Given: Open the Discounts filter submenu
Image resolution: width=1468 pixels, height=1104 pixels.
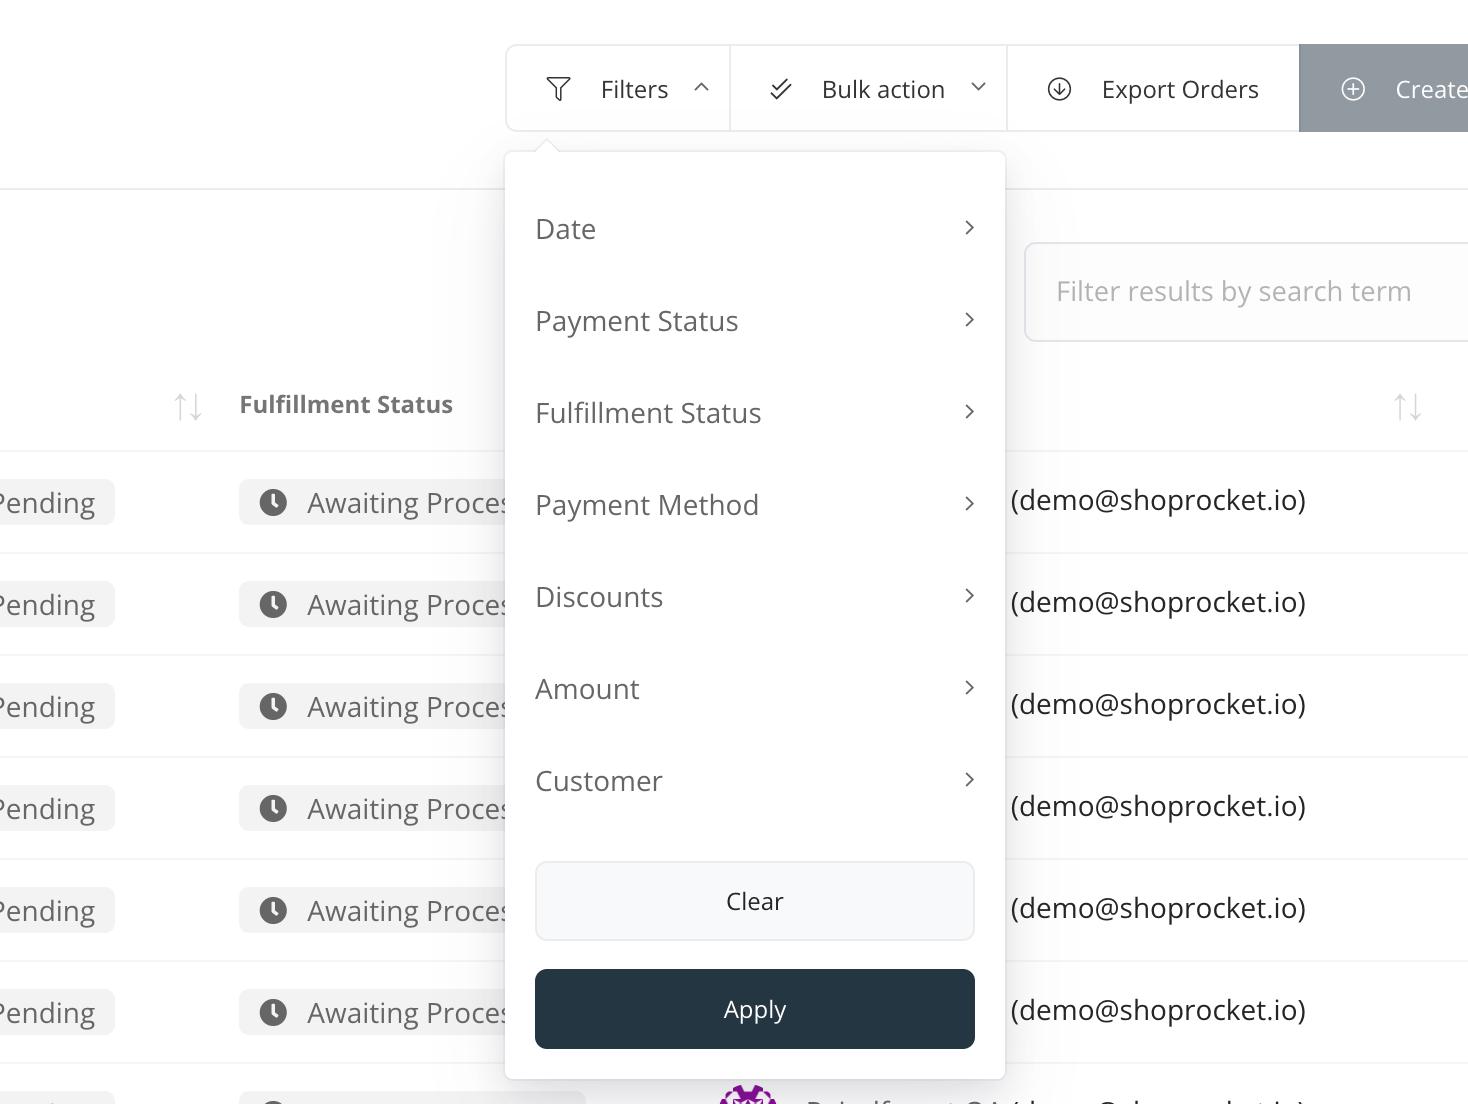Looking at the screenshot, I should pyautogui.click(x=755, y=597).
